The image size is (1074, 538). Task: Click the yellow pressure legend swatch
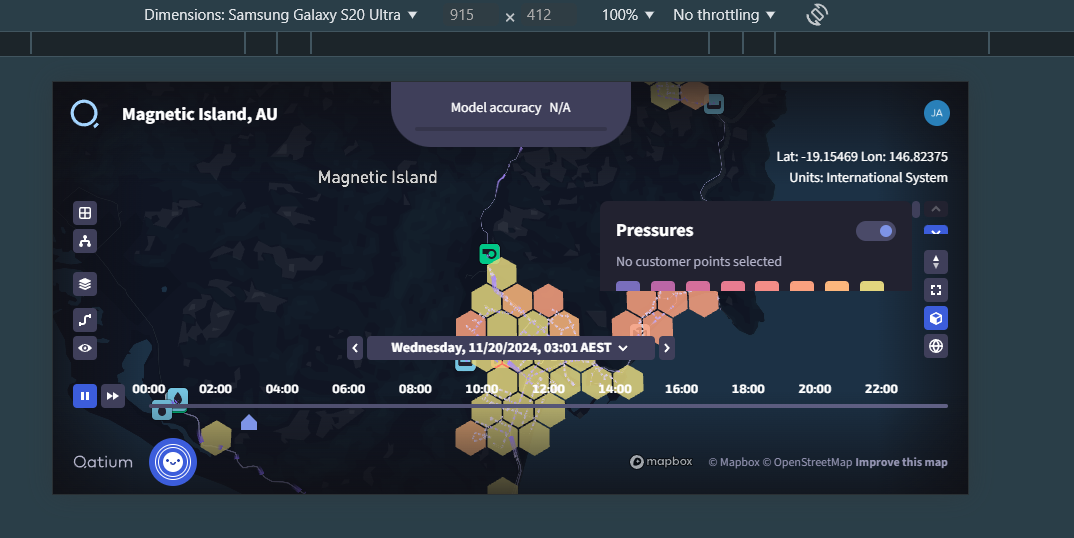(x=871, y=286)
